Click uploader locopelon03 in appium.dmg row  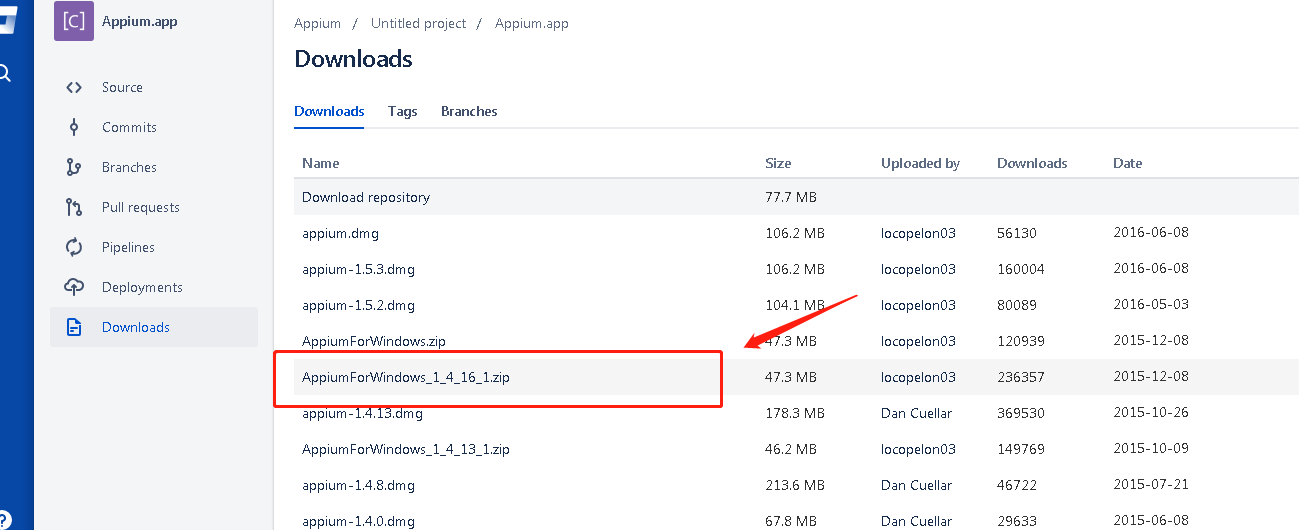click(x=918, y=233)
